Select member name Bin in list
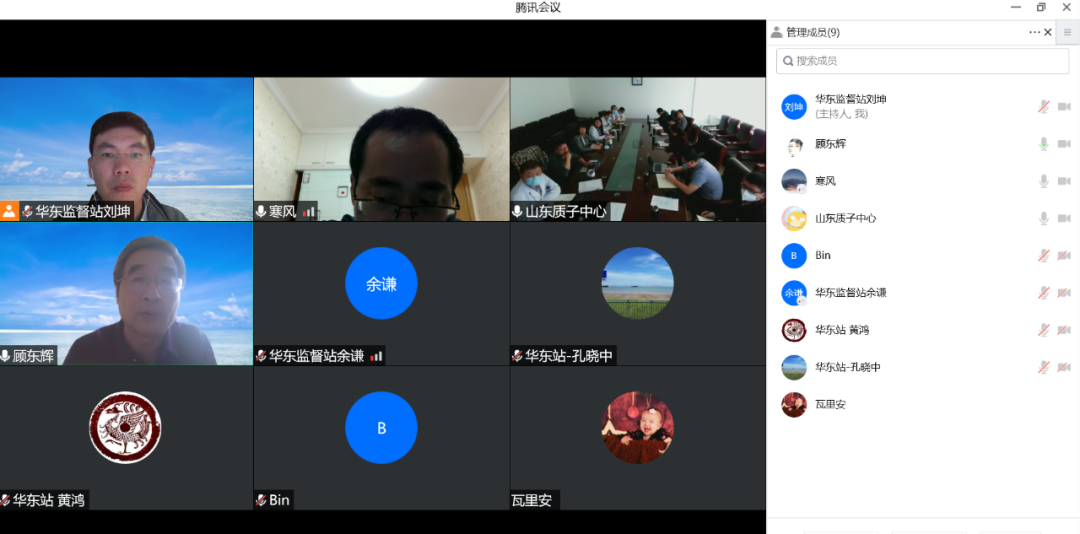 823,256
